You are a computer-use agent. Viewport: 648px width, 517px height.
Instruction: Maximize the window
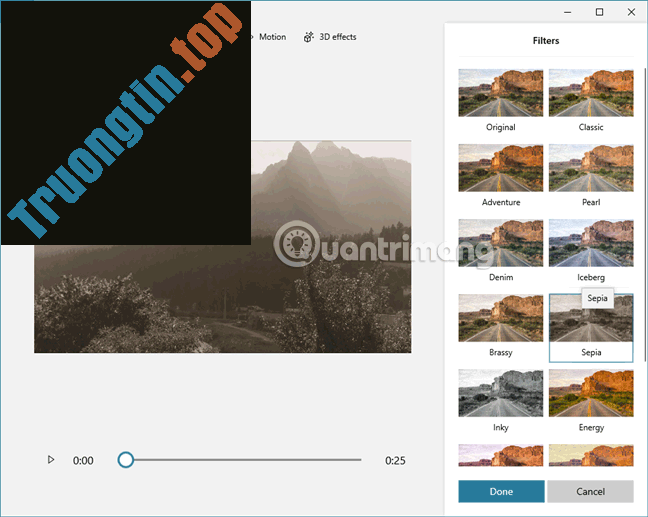[x=599, y=12]
